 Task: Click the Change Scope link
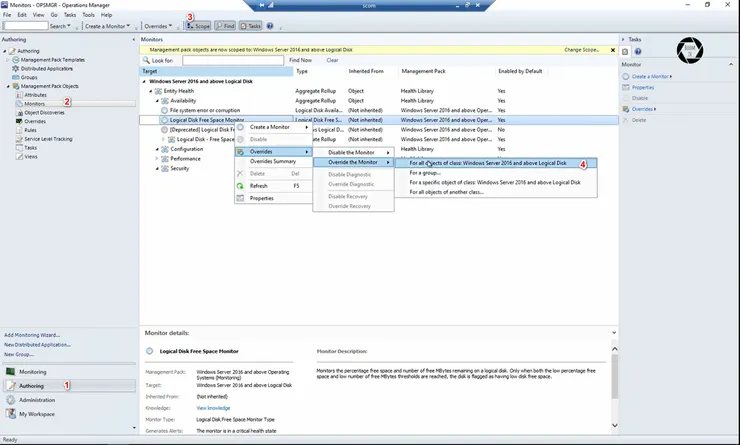[x=583, y=49]
